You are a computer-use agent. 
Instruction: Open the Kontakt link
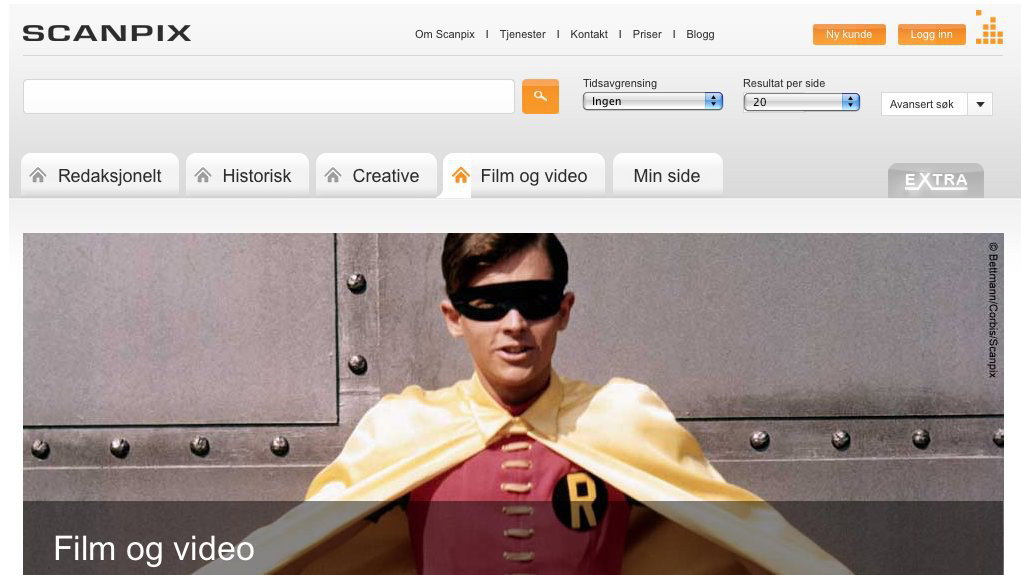[x=589, y=35]
